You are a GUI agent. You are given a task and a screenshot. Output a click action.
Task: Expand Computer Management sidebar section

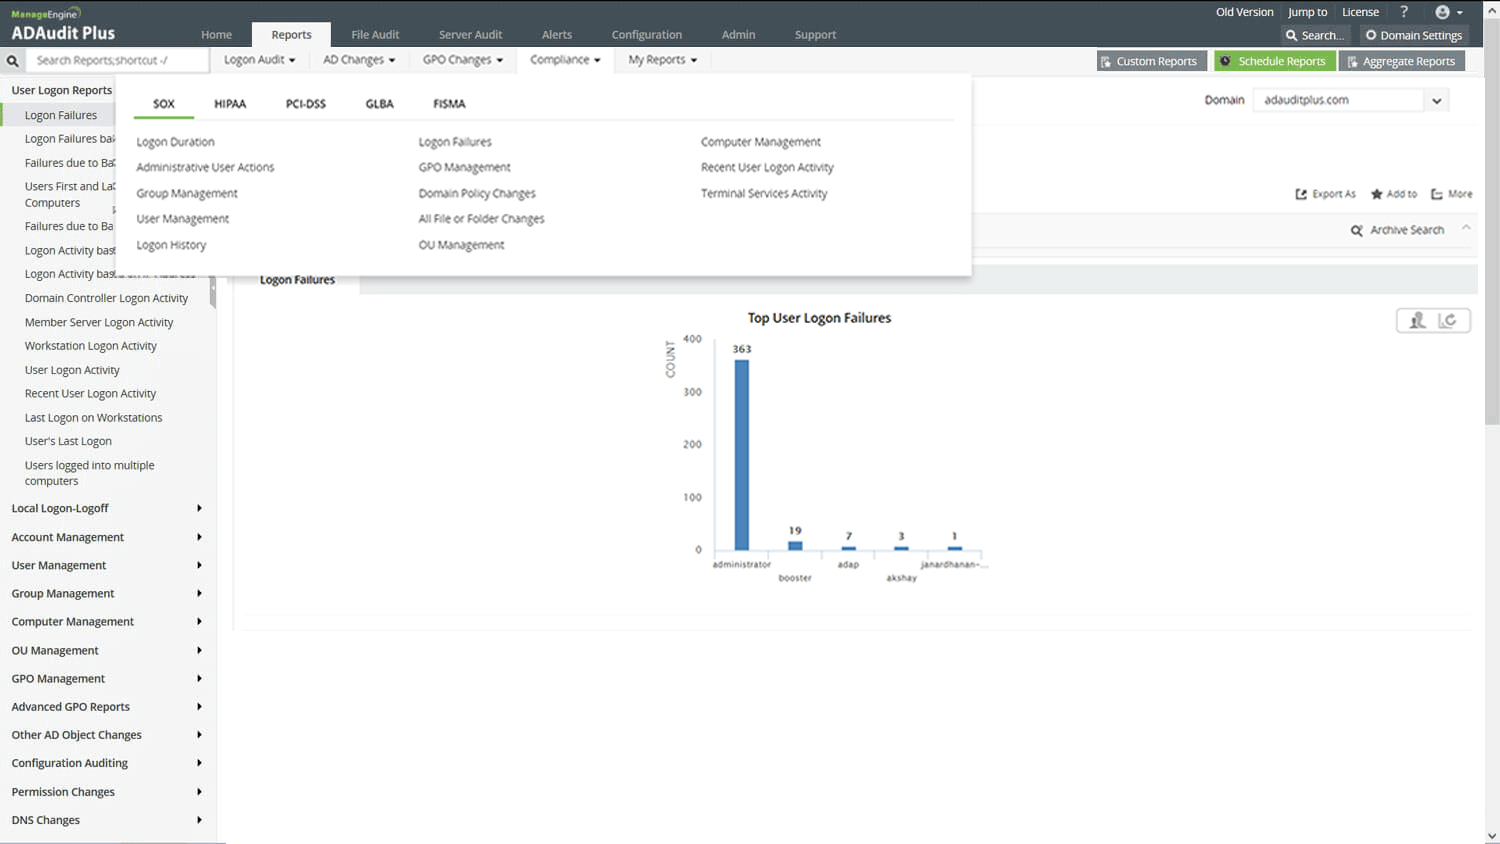107,621
